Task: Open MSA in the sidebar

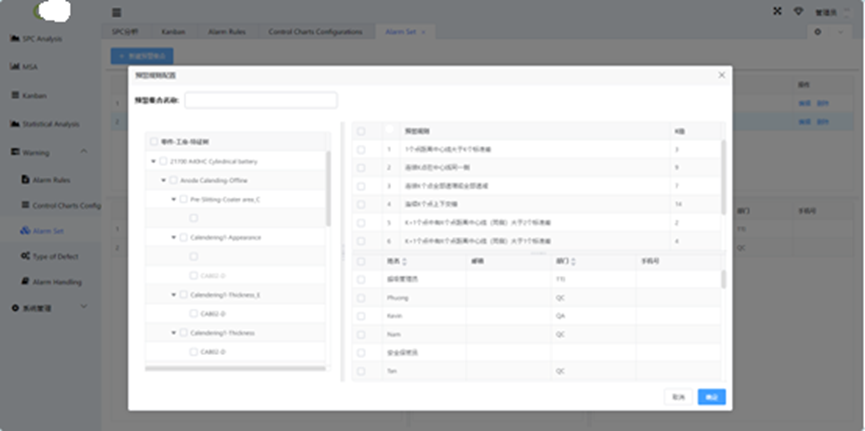Action: [24, 67]
